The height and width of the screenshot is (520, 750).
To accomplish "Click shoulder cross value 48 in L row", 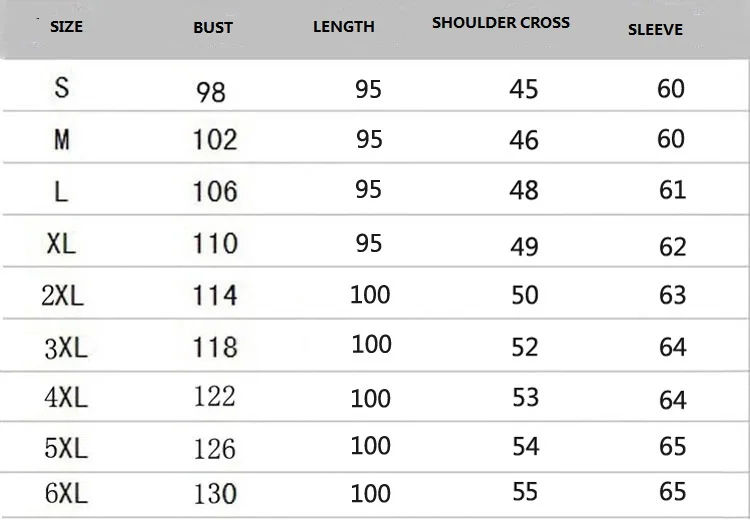I will tap(524, 190).
